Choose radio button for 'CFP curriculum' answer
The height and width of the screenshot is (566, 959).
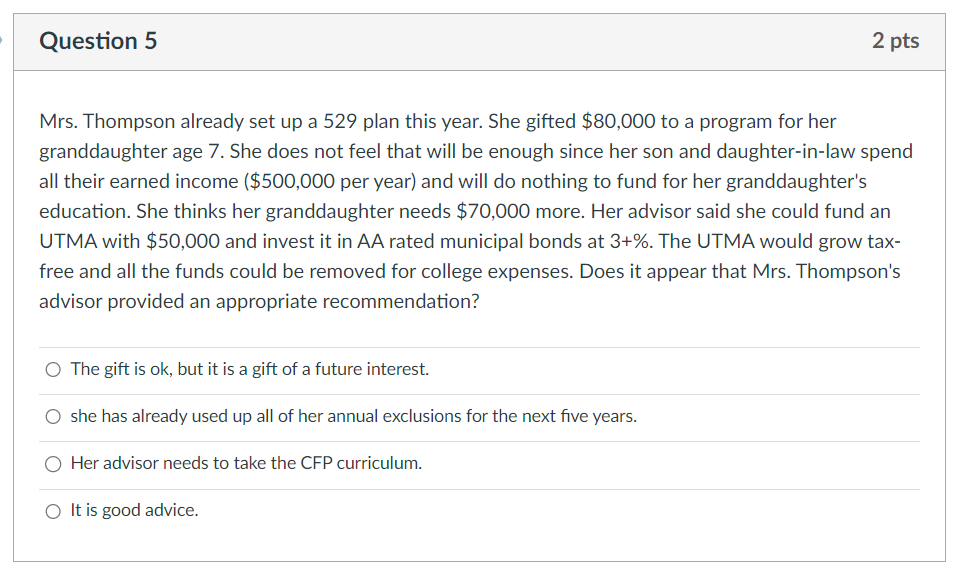click(x=53, y=464)
